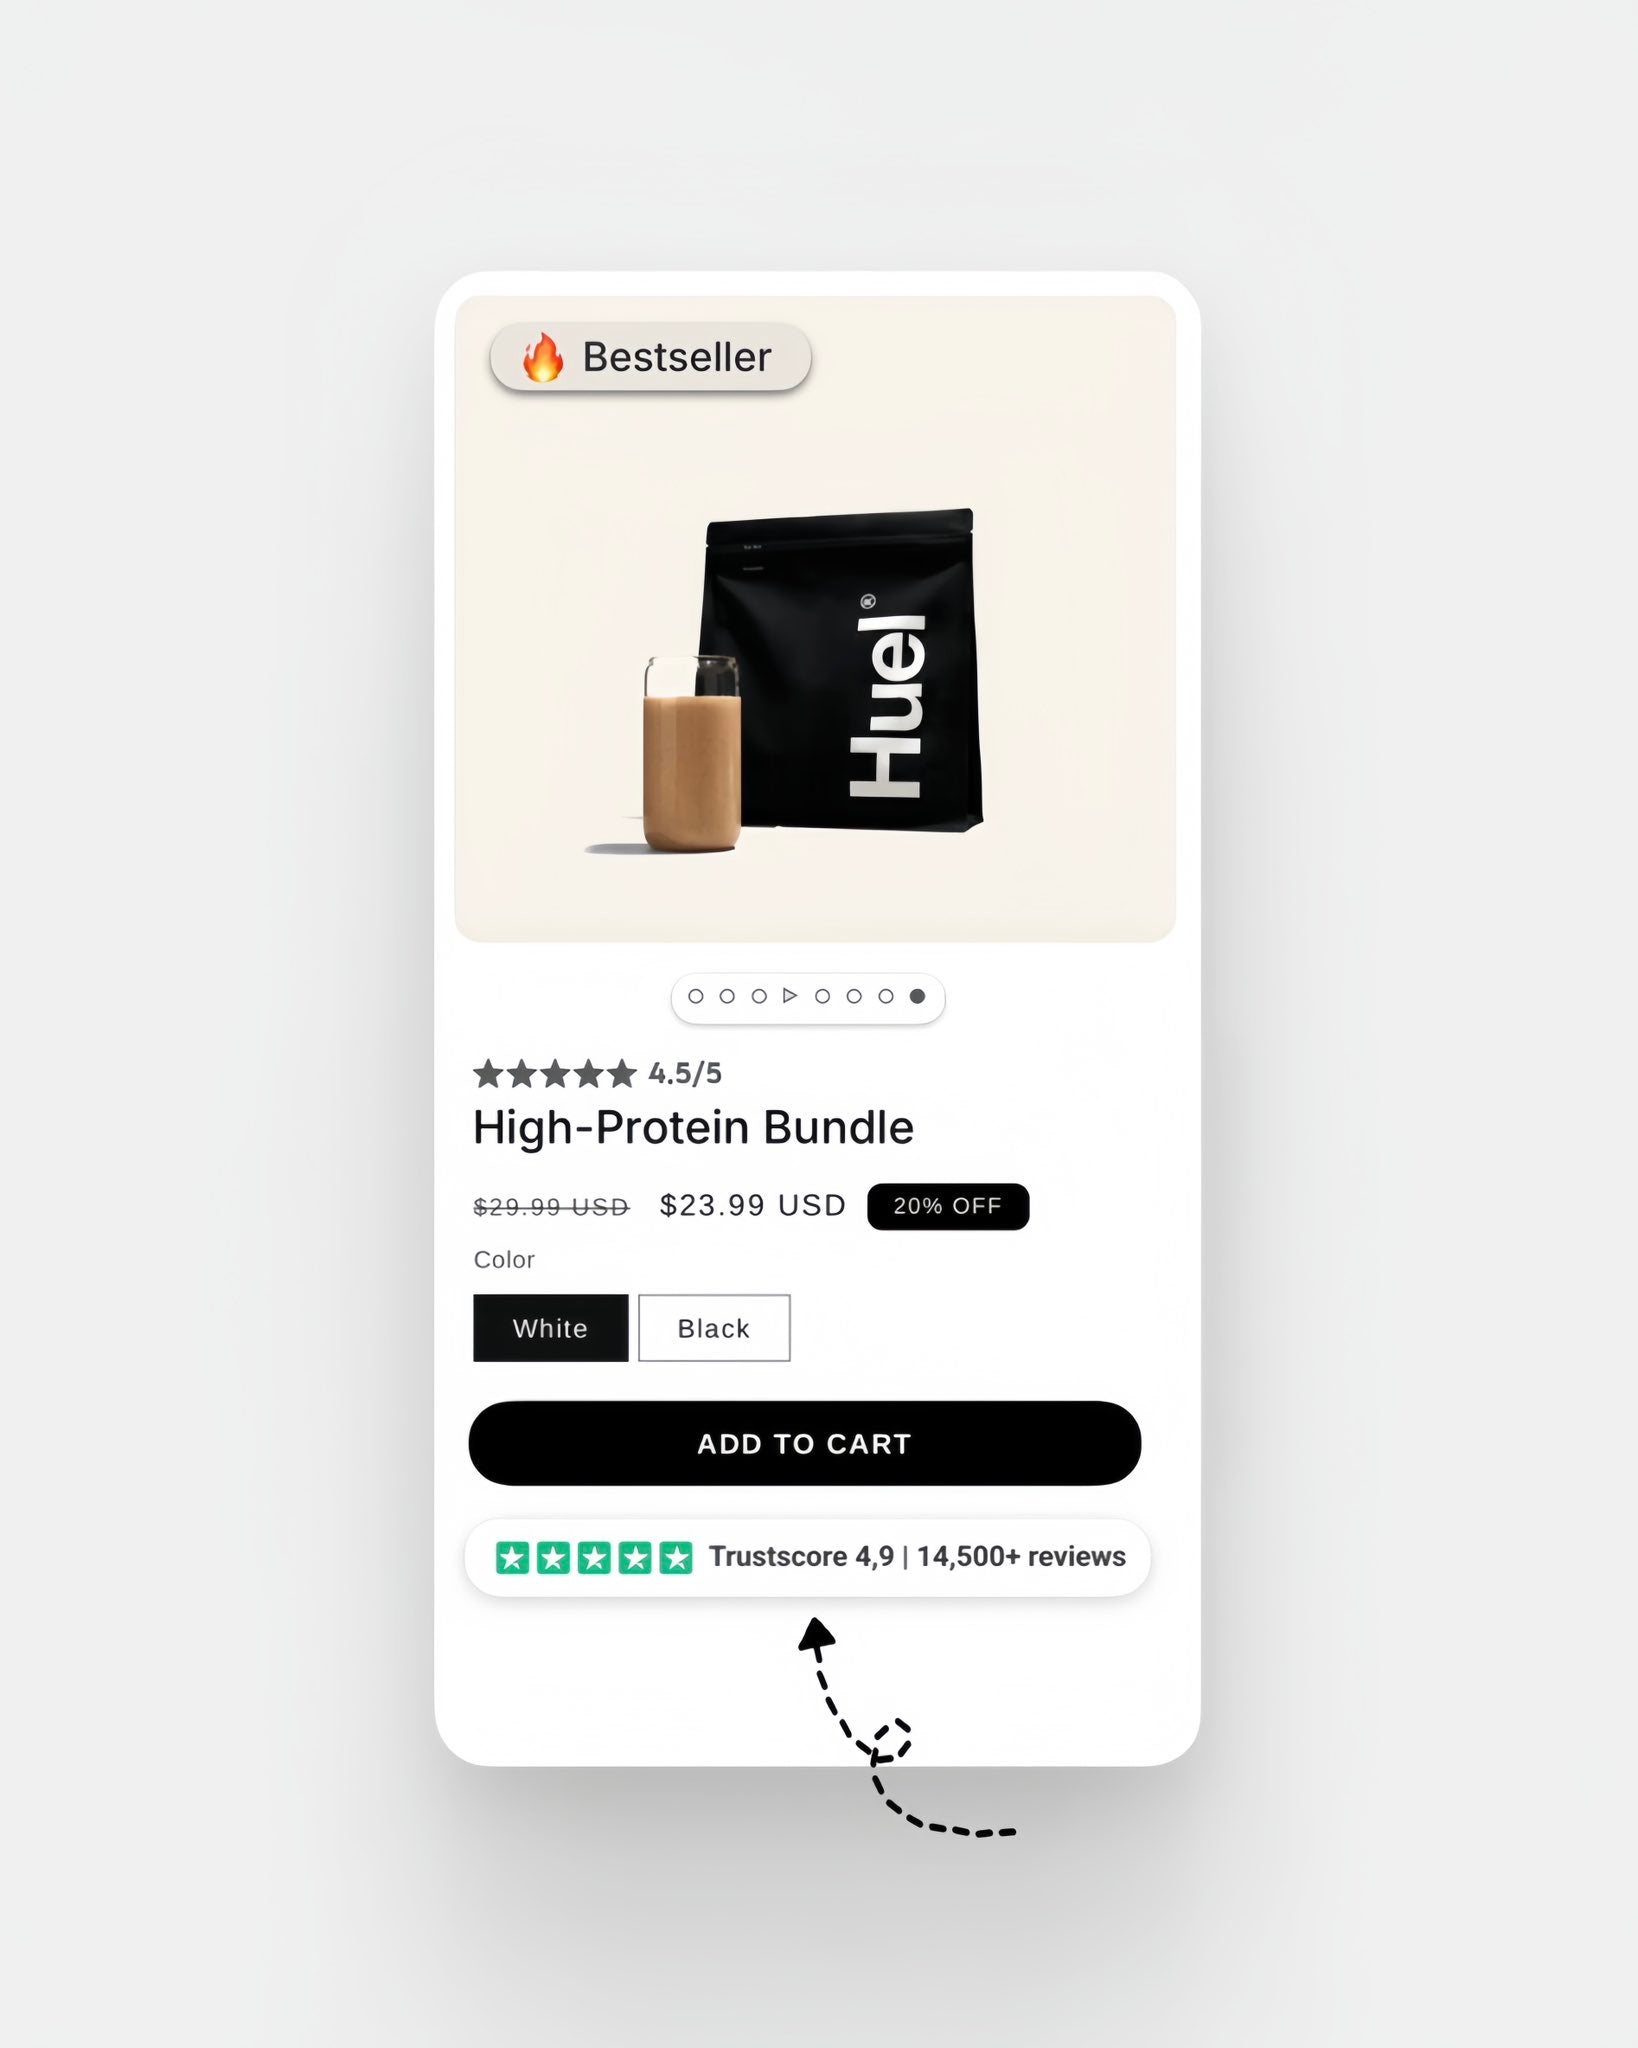This screenshot has height=2048, width=1638.
Task: Choose the Black color option
Action: (x=714, y=1328)
